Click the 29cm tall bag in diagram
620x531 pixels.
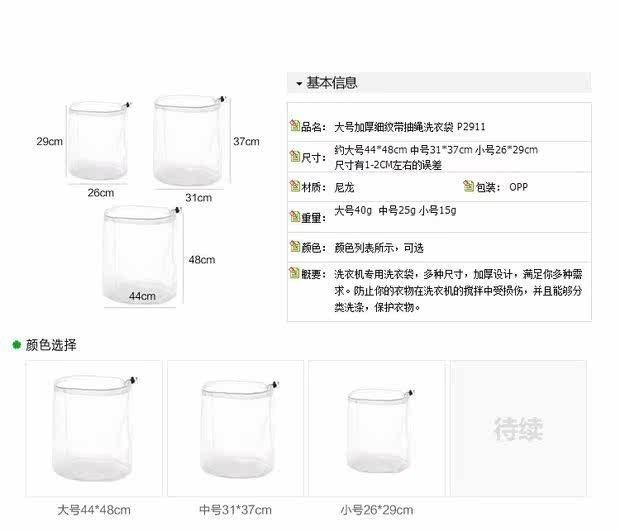point(98,141)
